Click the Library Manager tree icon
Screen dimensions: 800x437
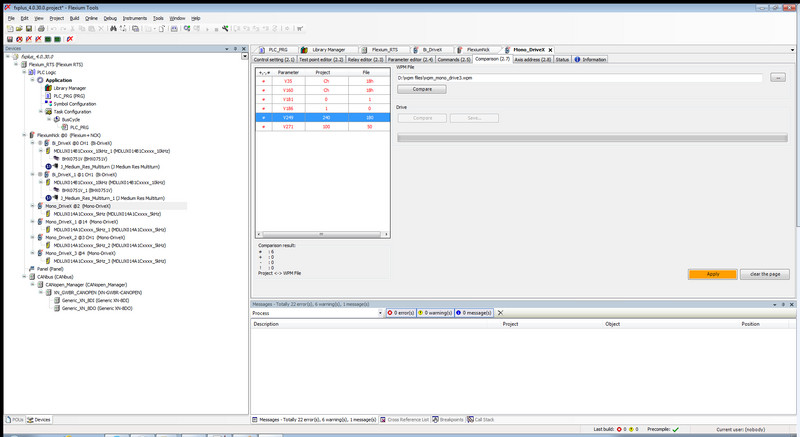click(48, 88)
